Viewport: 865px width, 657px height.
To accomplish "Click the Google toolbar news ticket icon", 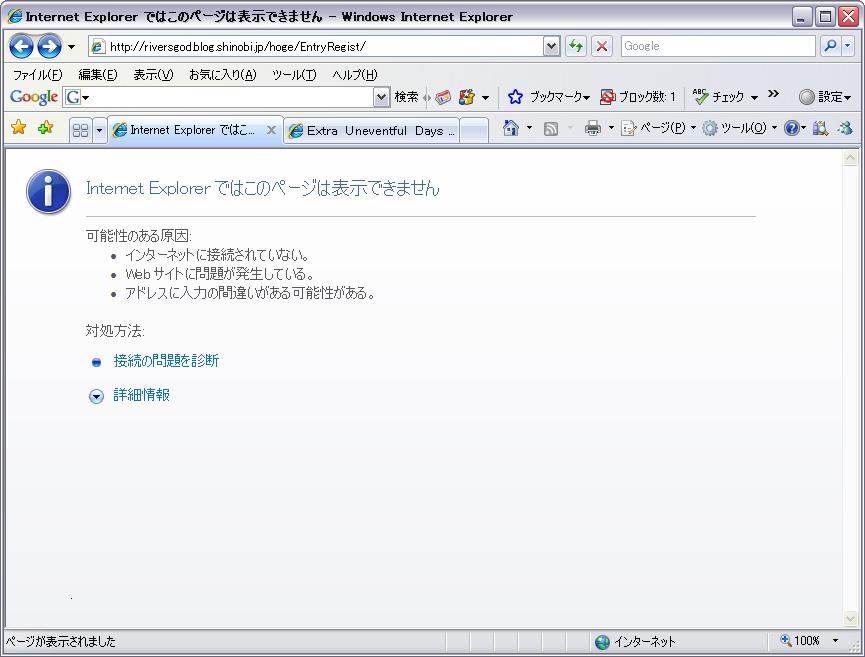I will click(x=442, y=98).
